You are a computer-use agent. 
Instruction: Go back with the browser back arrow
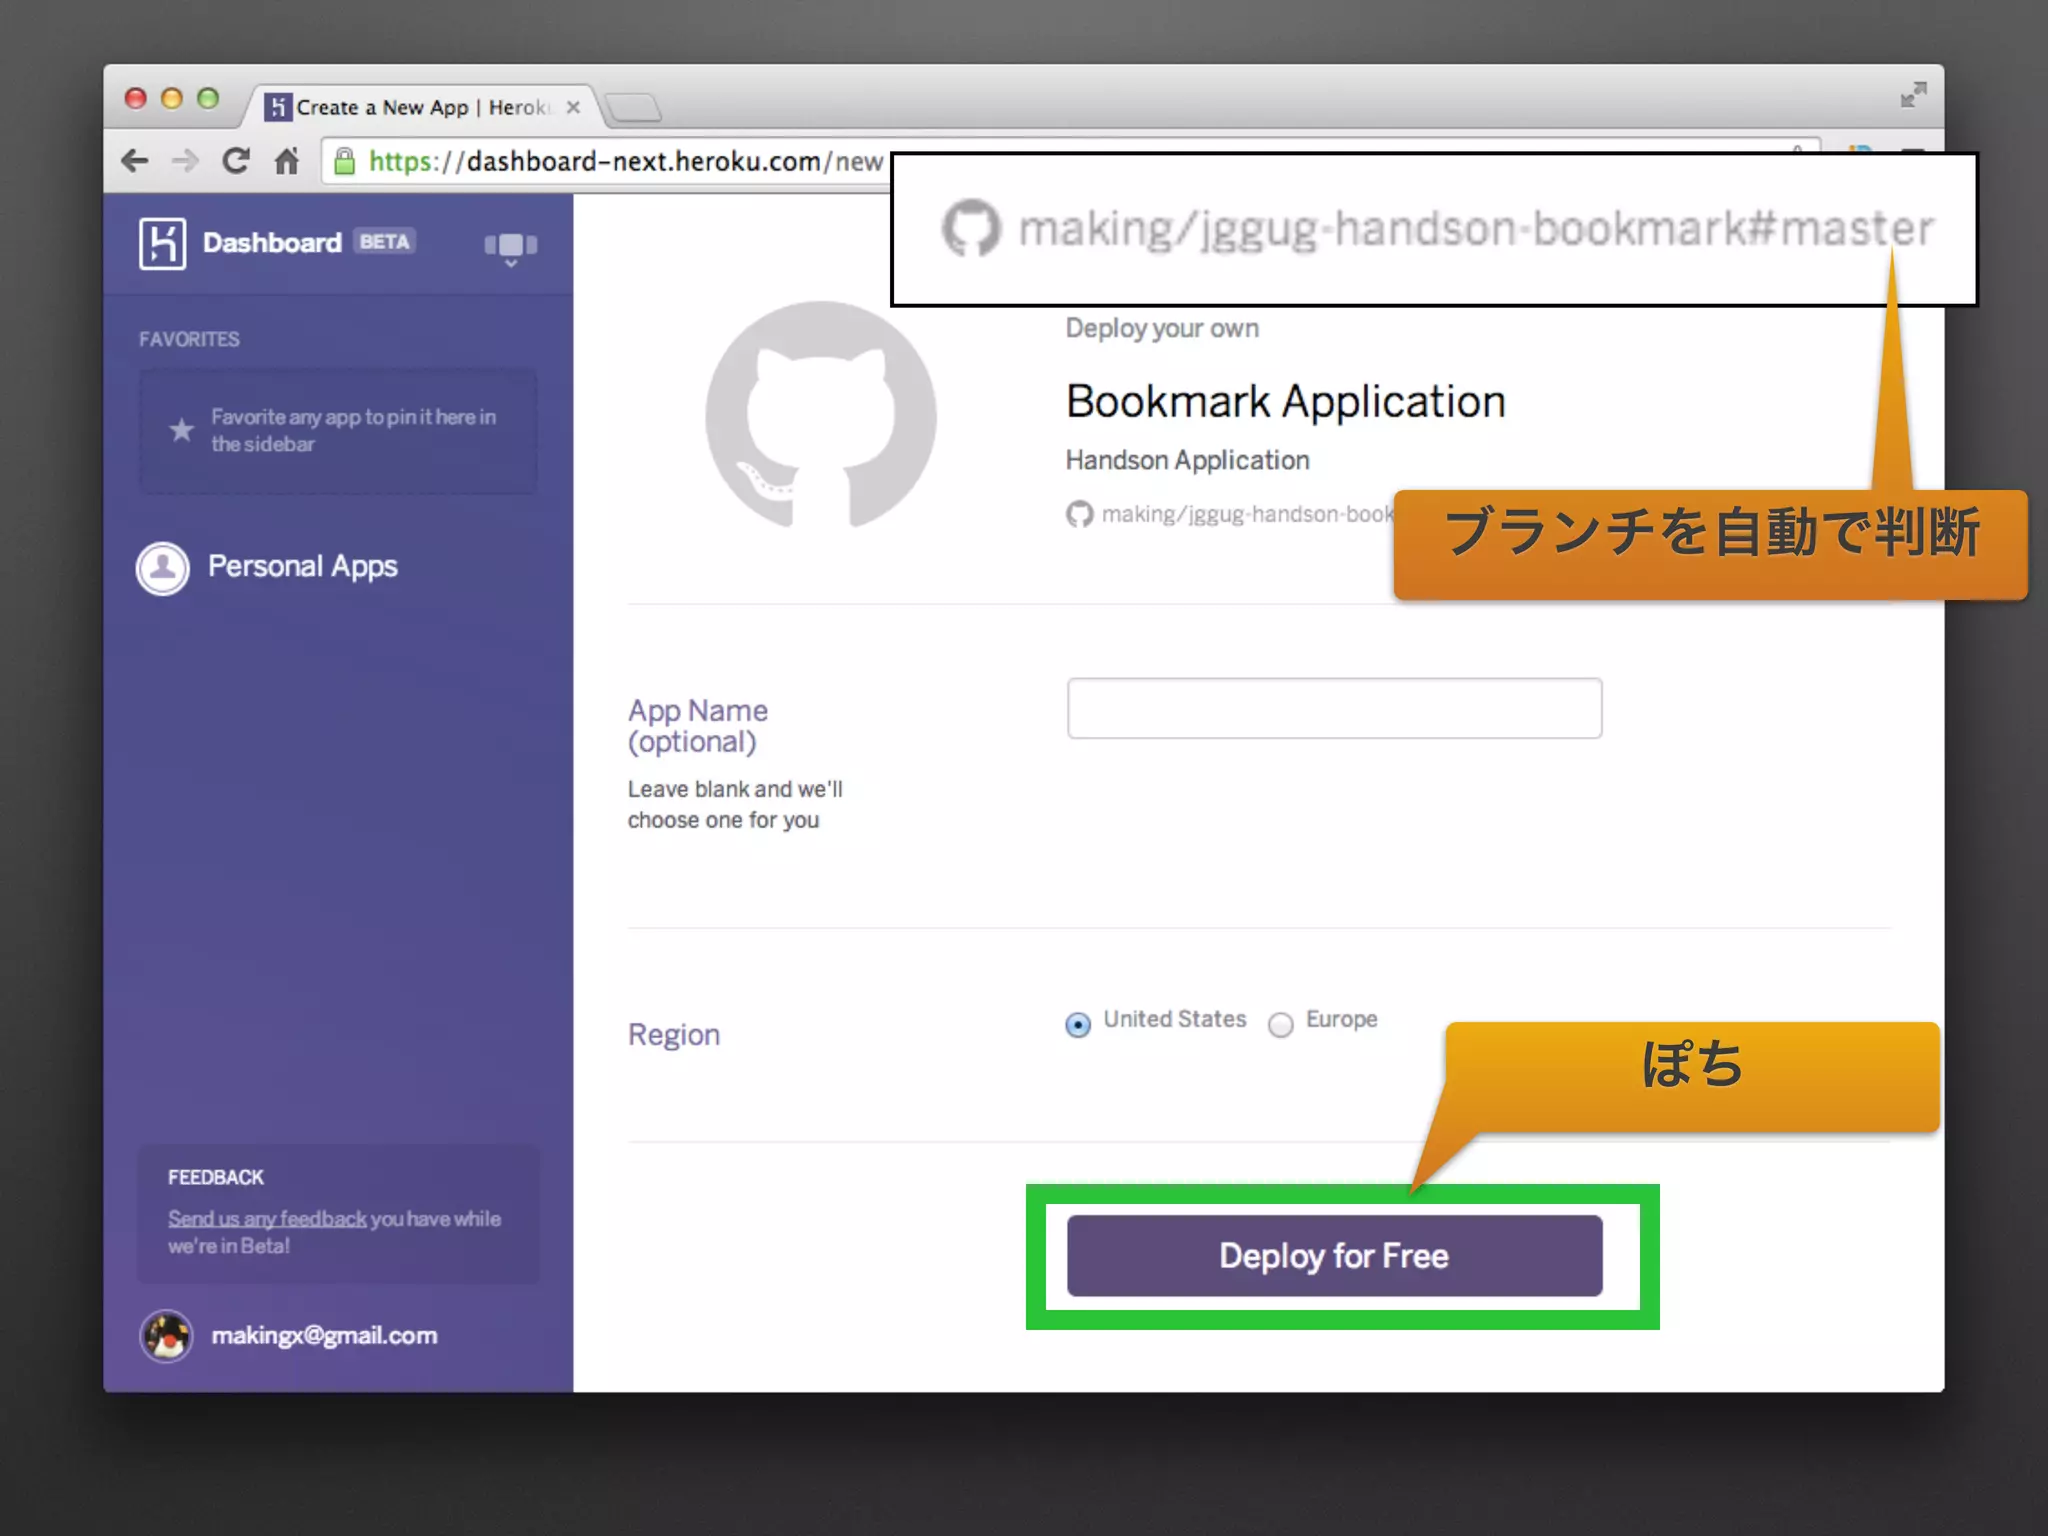coord(134,161)
